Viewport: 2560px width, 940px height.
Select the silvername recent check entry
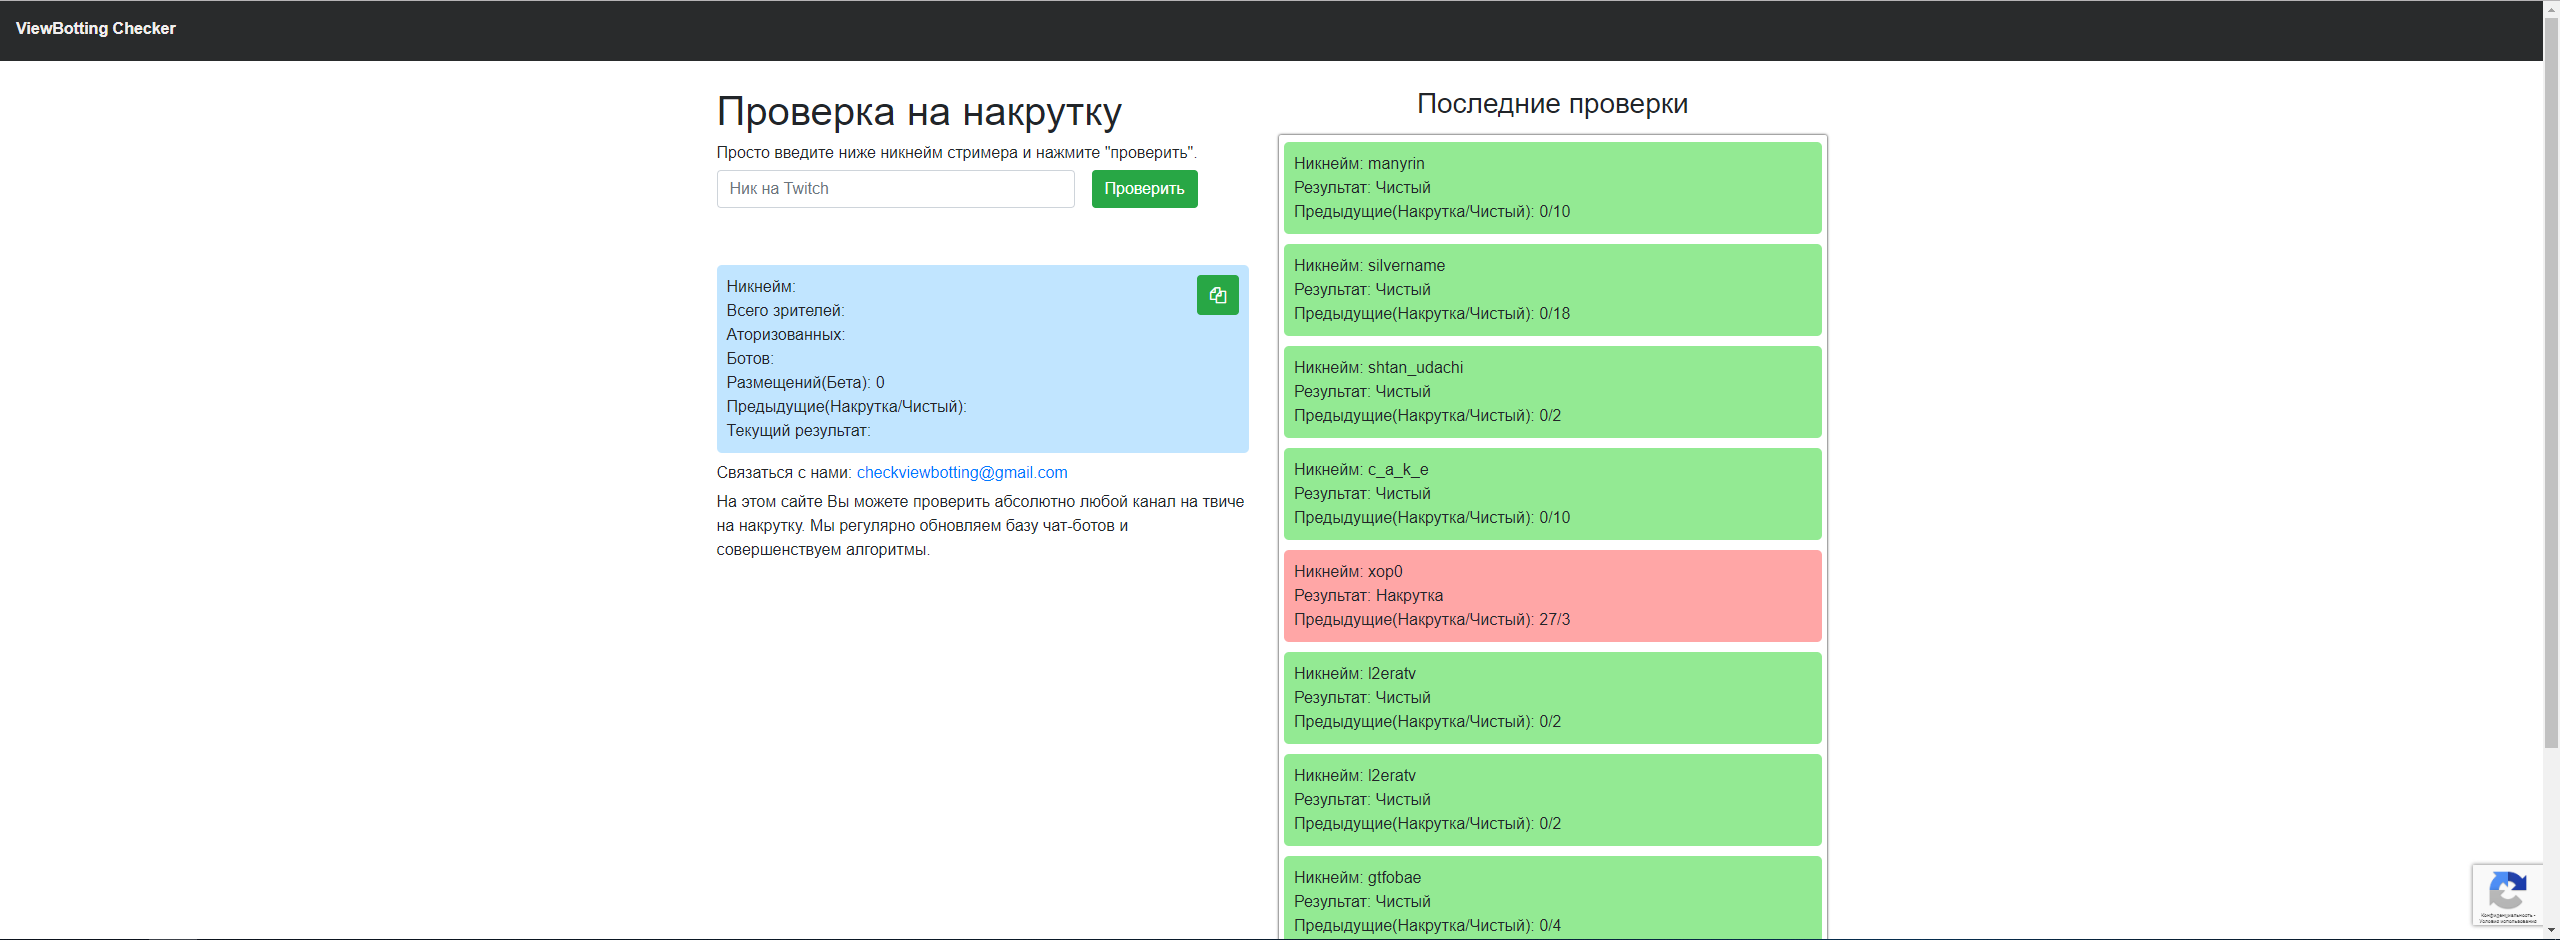pos(1552,290)
